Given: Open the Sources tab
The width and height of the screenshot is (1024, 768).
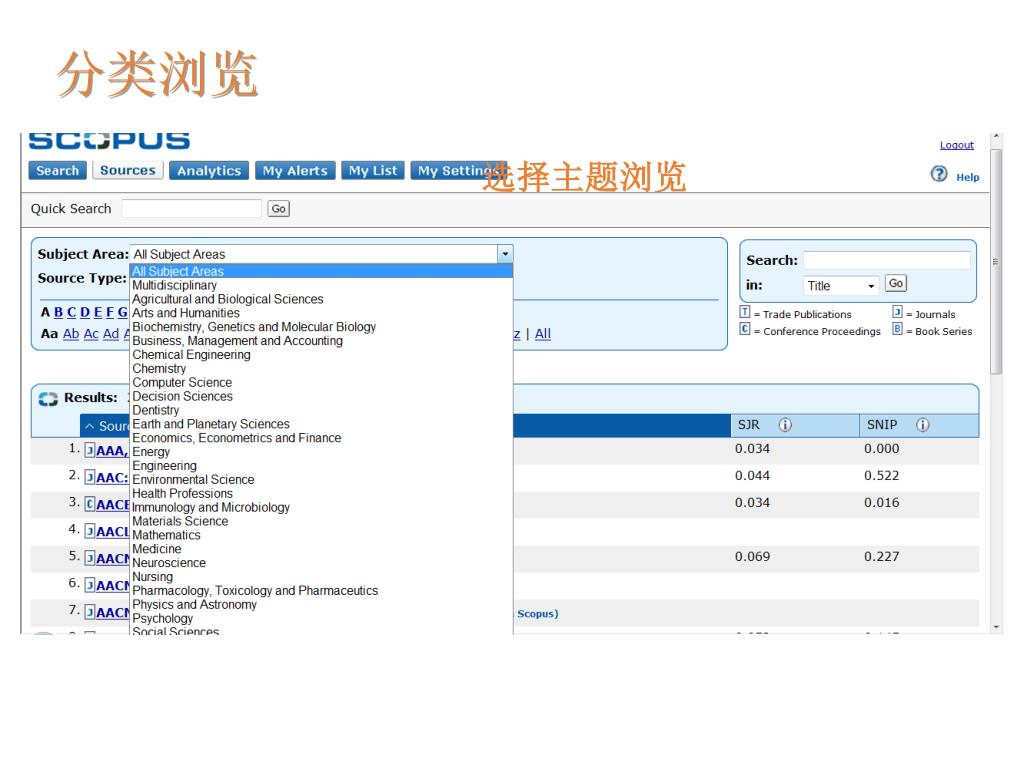Looking at the screenshot, I should point(128,170).
